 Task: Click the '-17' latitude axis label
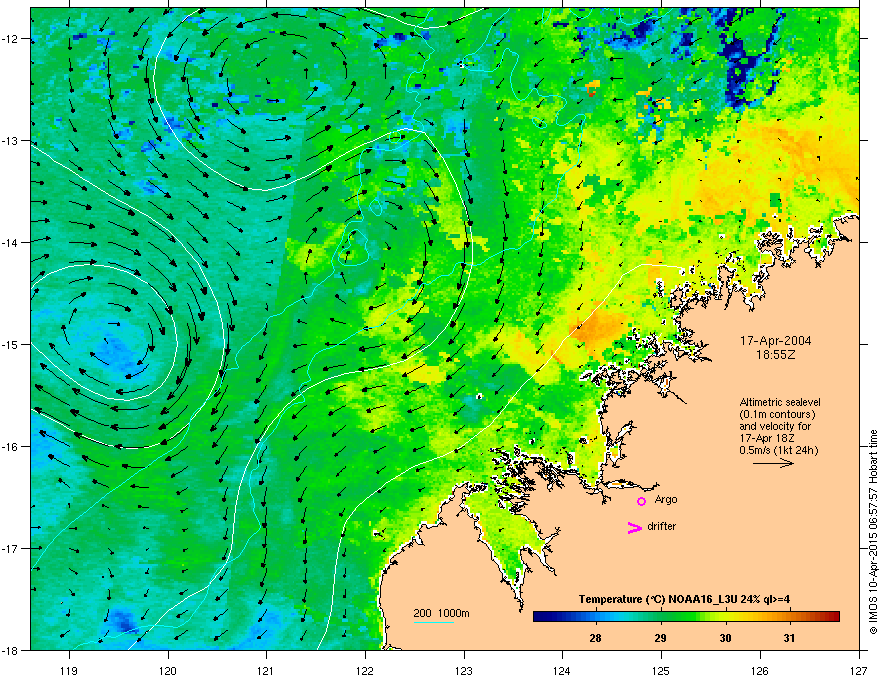[11, 548]
